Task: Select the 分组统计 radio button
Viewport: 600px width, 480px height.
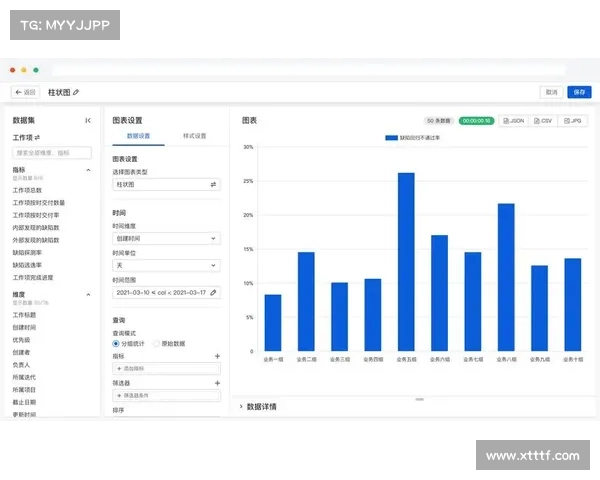Action: pyautogui.click(x=116, y=343)
